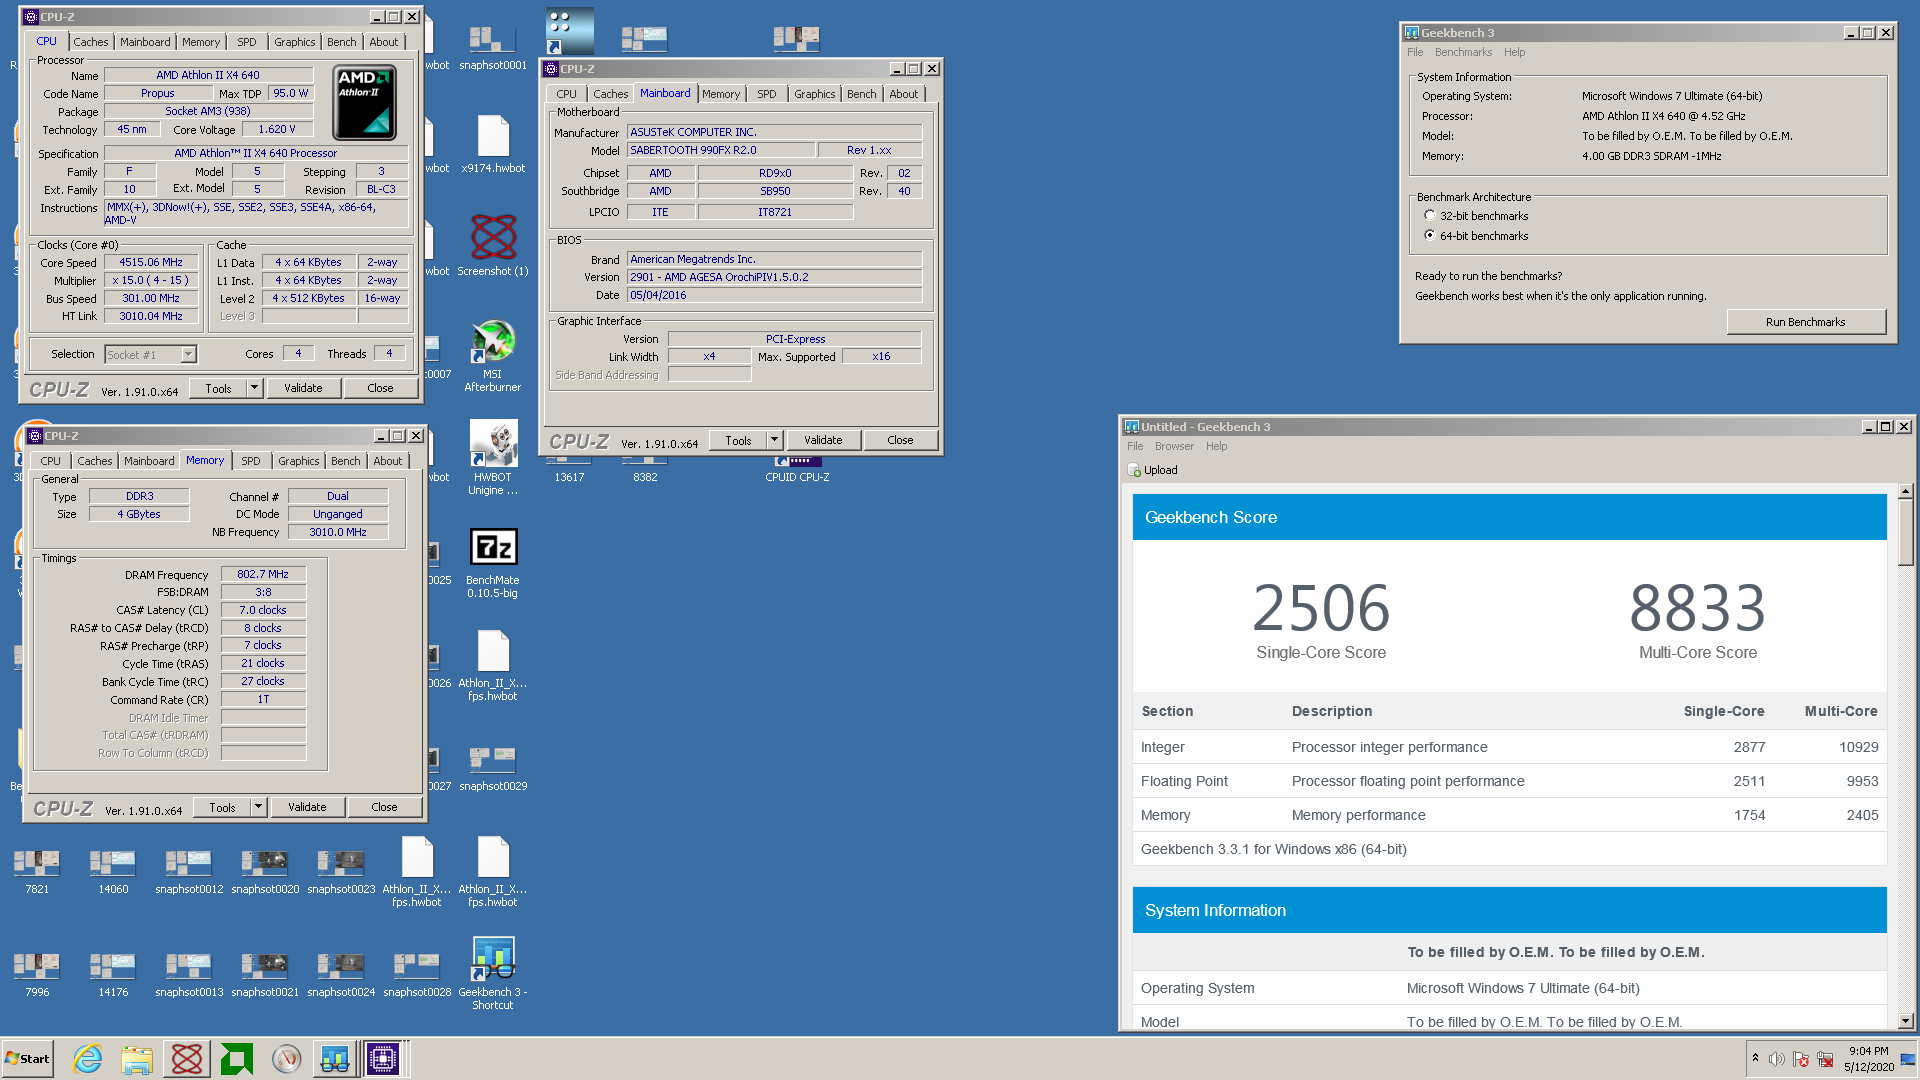The image size is (1920, 1080).
Task: Open Benchmarks menu in Geekbench 3
Action: (1463, 52)
